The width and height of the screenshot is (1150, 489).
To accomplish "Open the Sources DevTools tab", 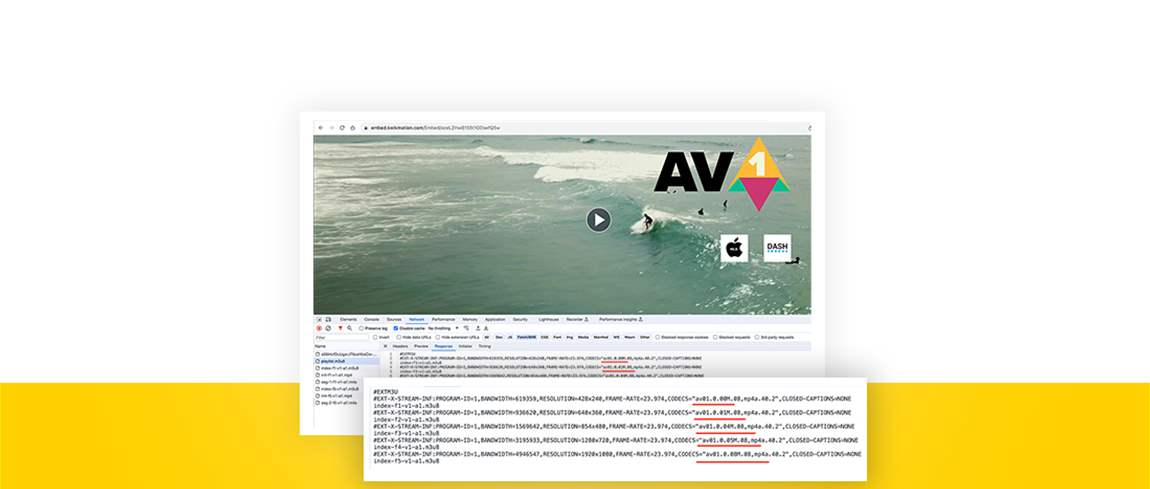I will pyautogui.click(x=394, y=320).
